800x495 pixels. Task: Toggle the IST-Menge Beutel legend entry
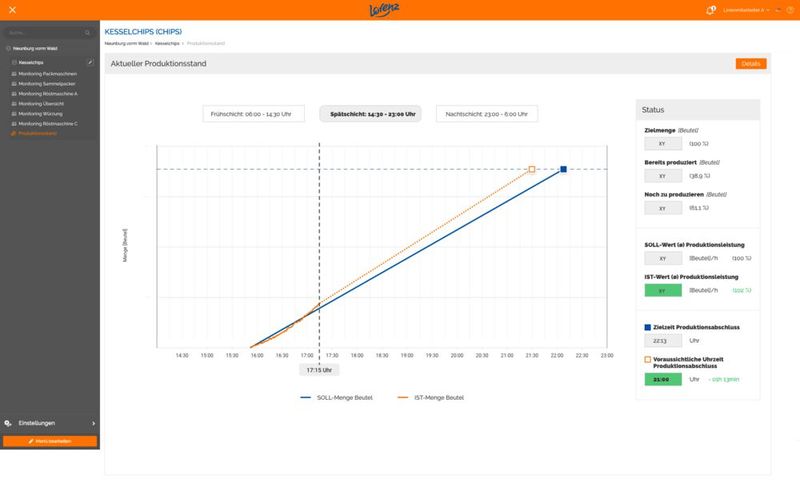pyautogui.click(x=431, y=398)
